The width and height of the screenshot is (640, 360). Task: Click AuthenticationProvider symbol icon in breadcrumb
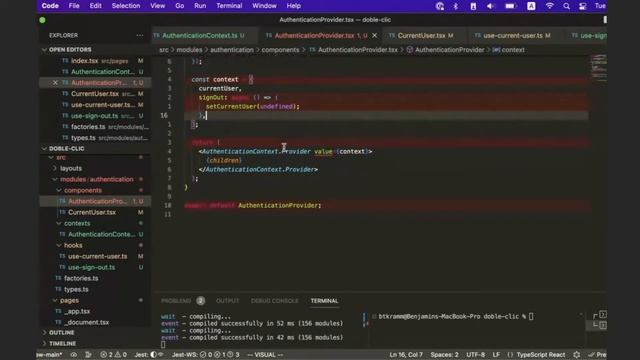(410, 50)
